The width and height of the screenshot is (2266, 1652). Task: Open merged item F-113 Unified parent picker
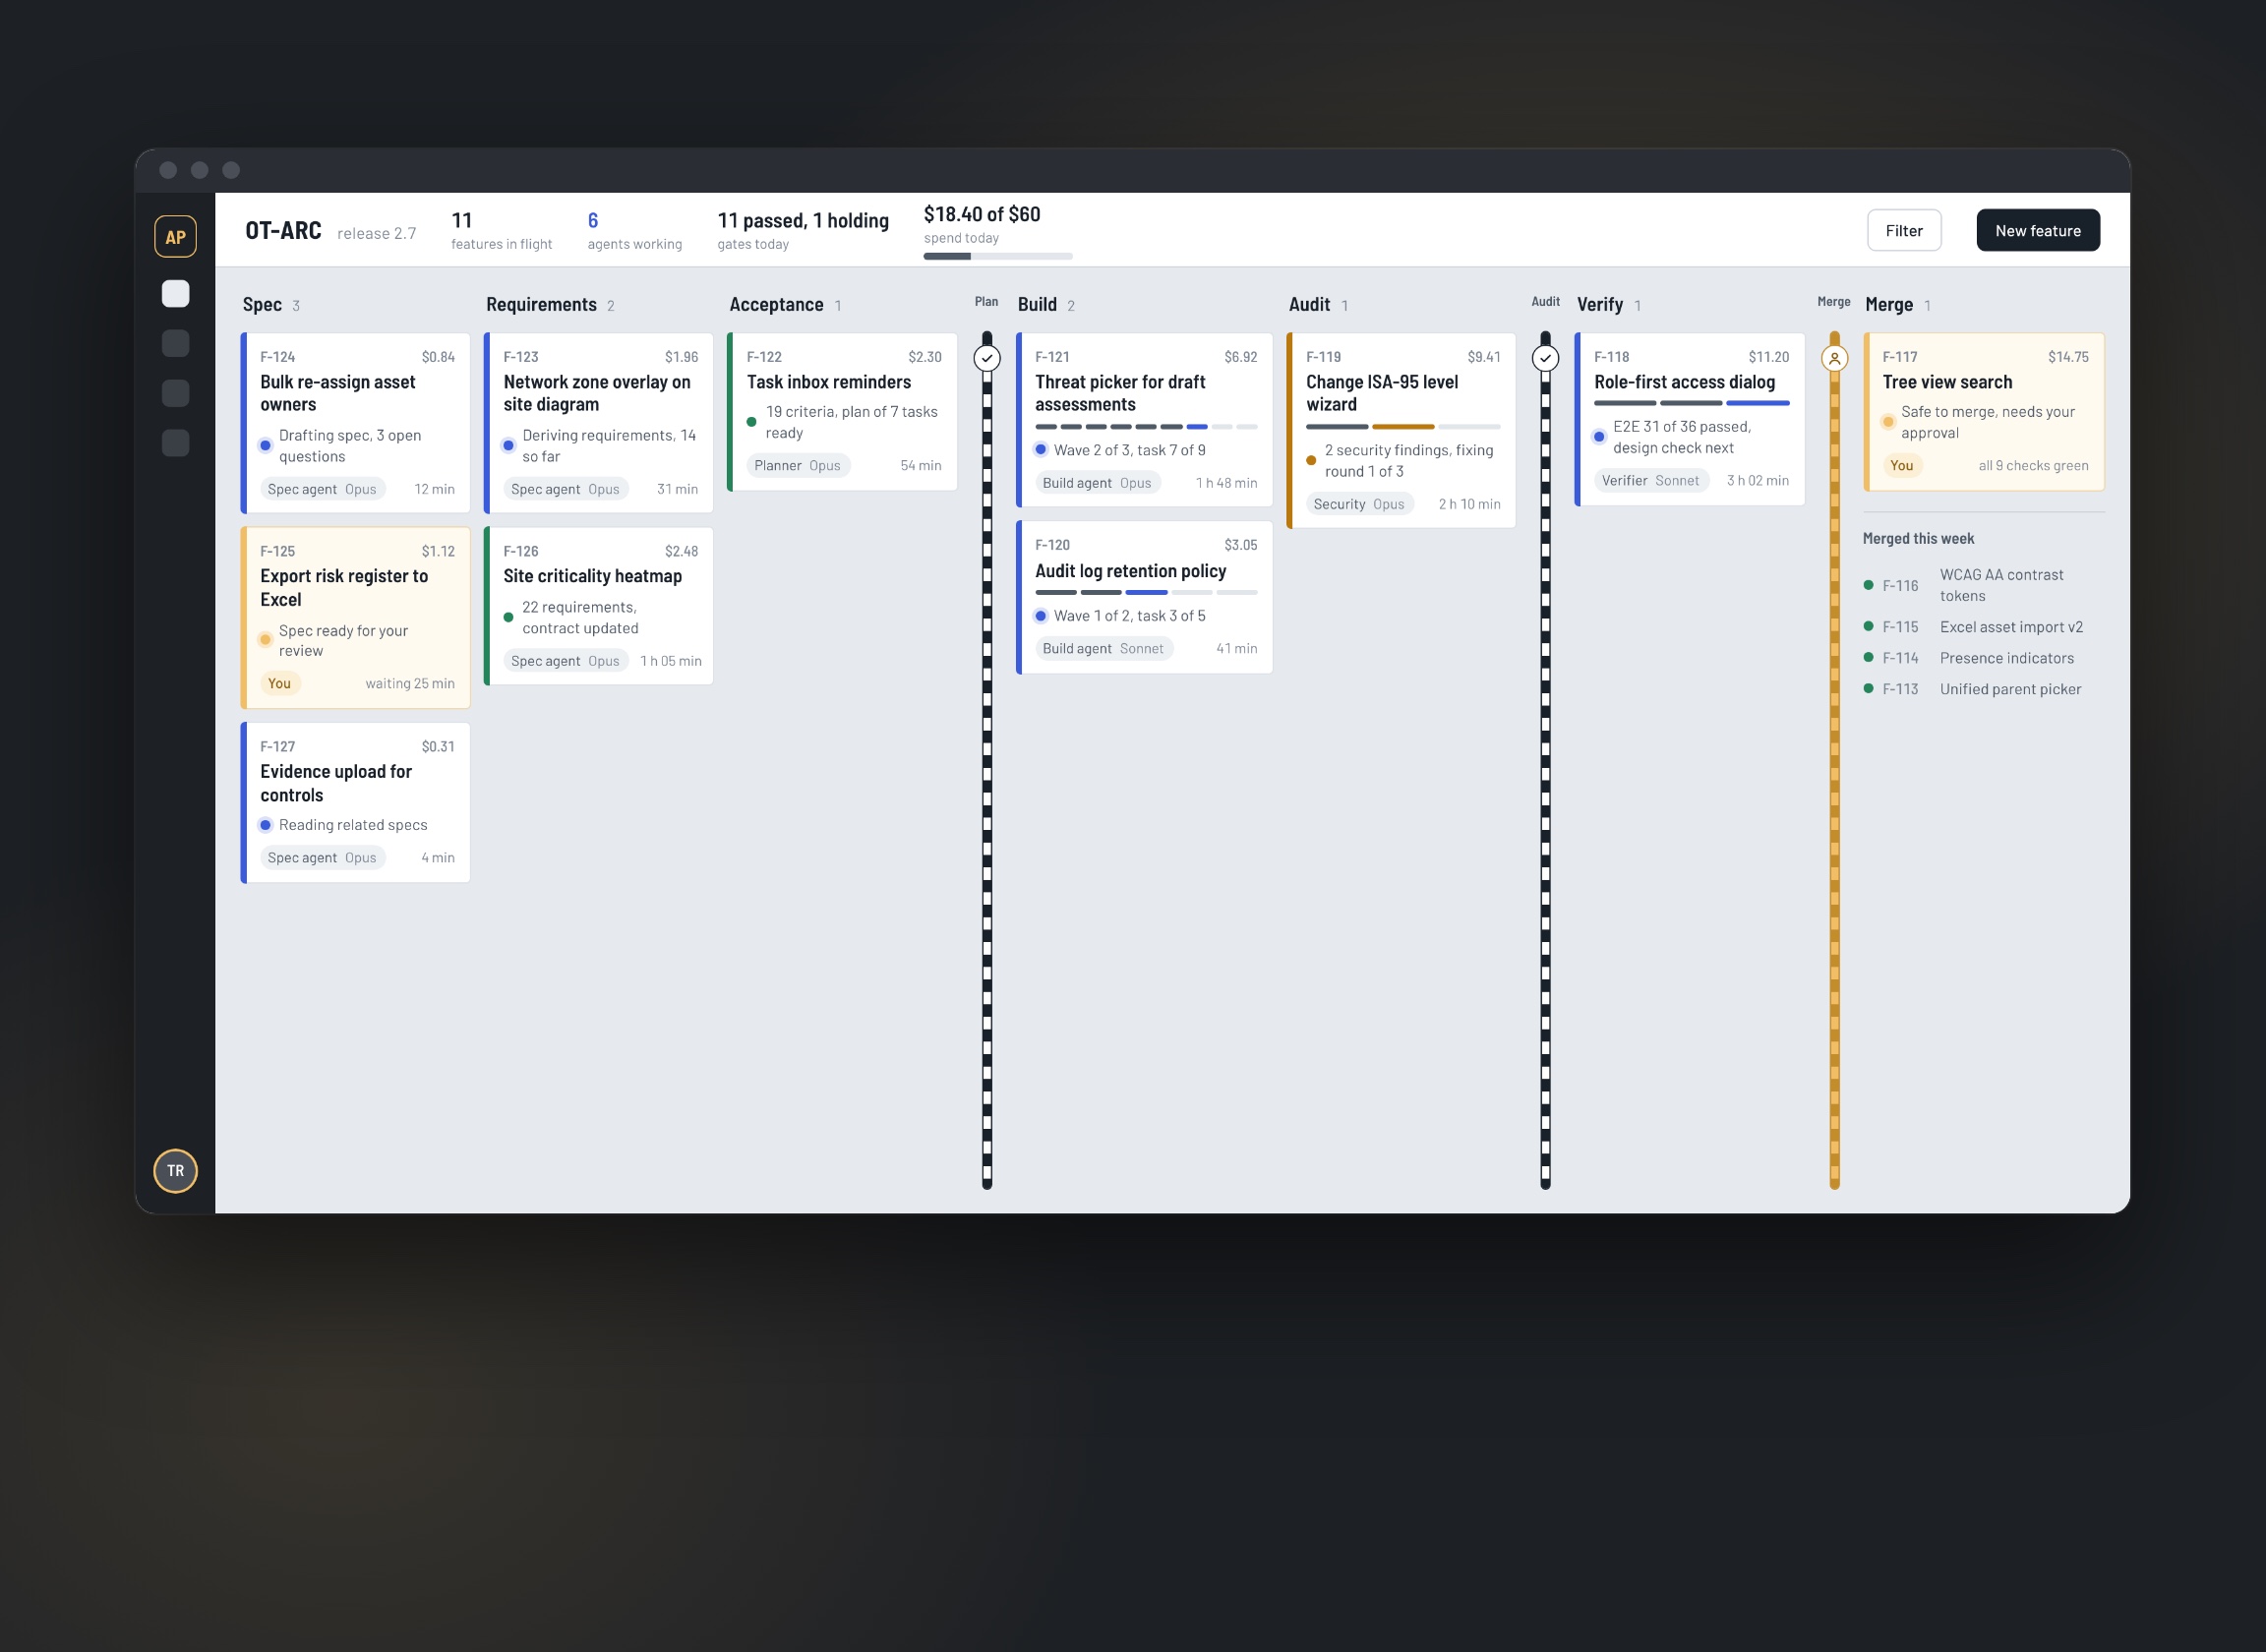point(1984,689)
